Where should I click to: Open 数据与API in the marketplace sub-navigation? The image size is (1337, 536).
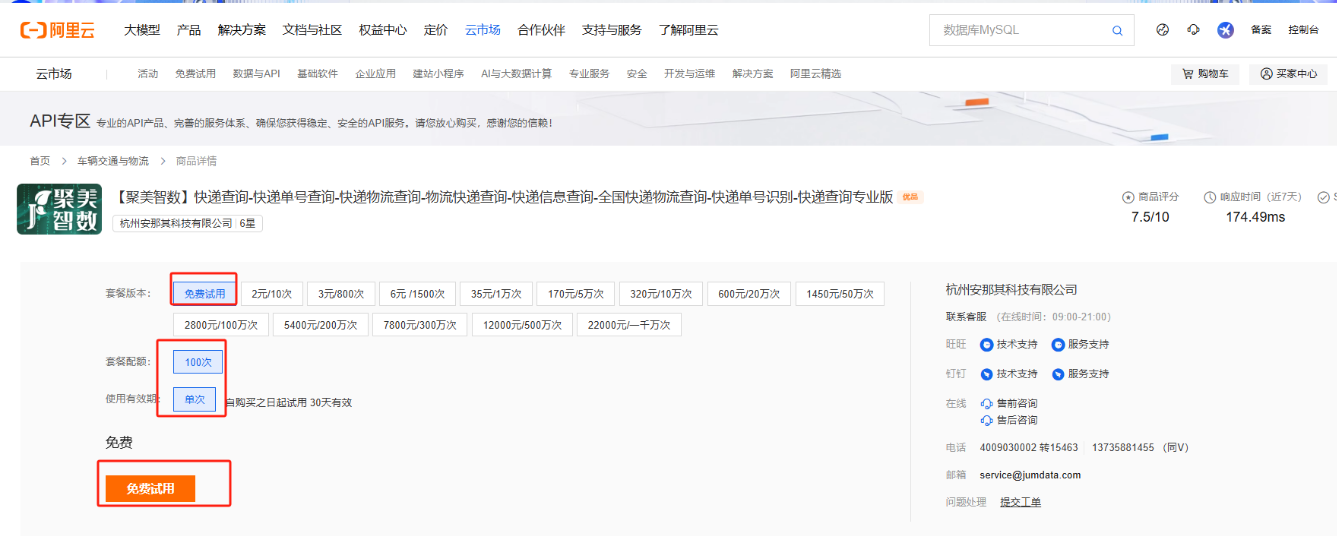pos(256,74)
